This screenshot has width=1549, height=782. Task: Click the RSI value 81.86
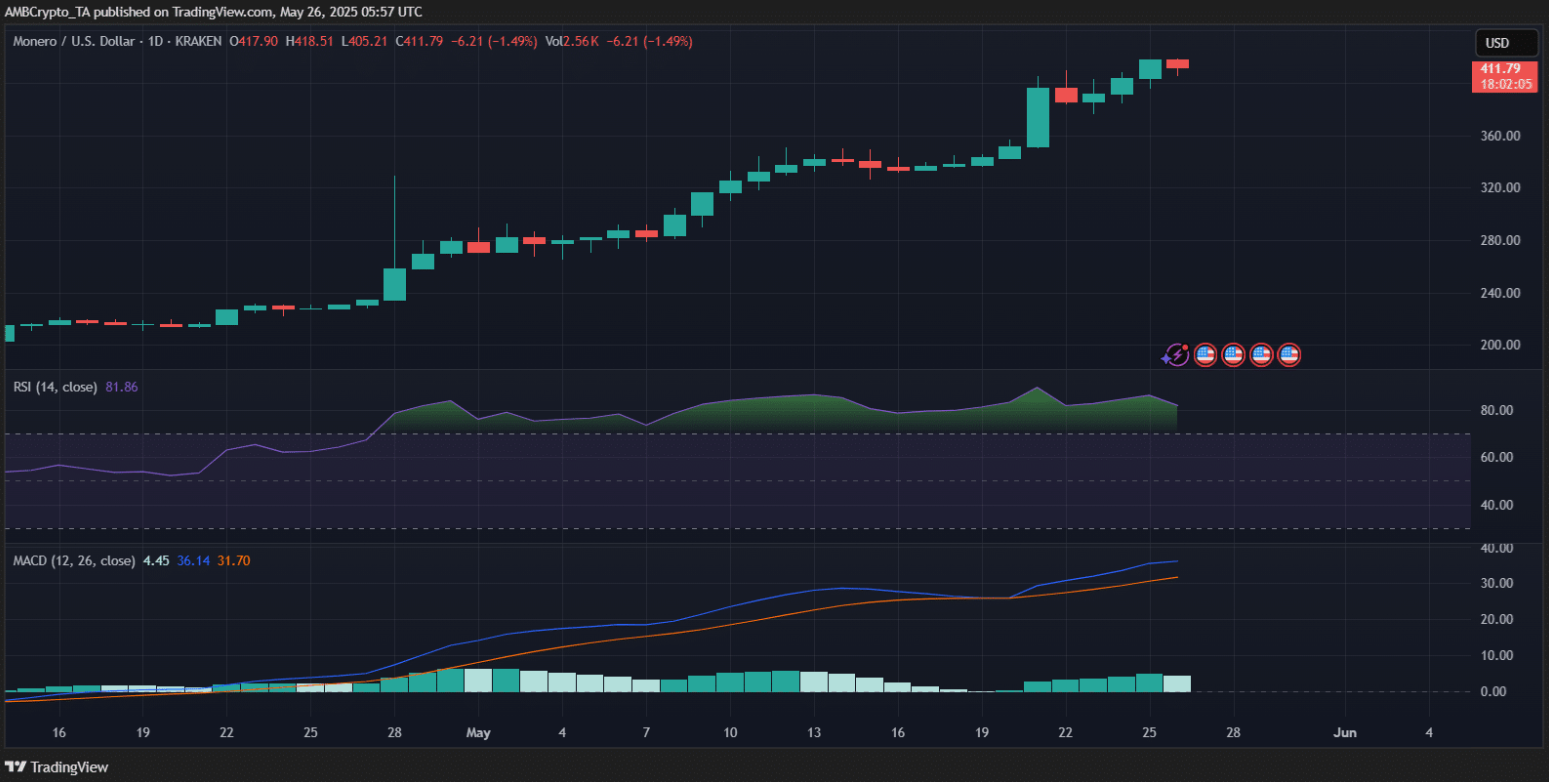click(121, 386)
